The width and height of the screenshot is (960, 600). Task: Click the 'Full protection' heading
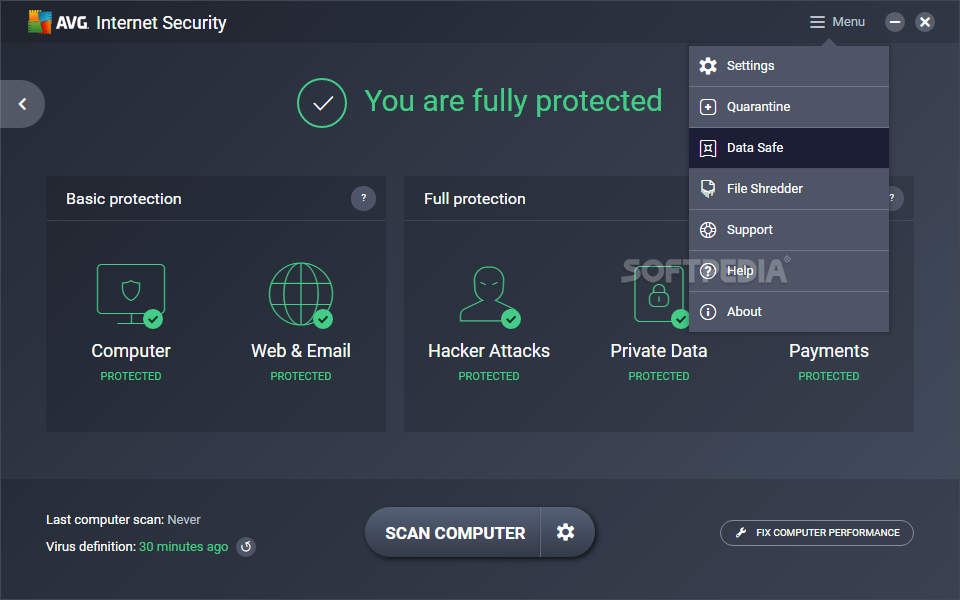(x=474, y=199)
